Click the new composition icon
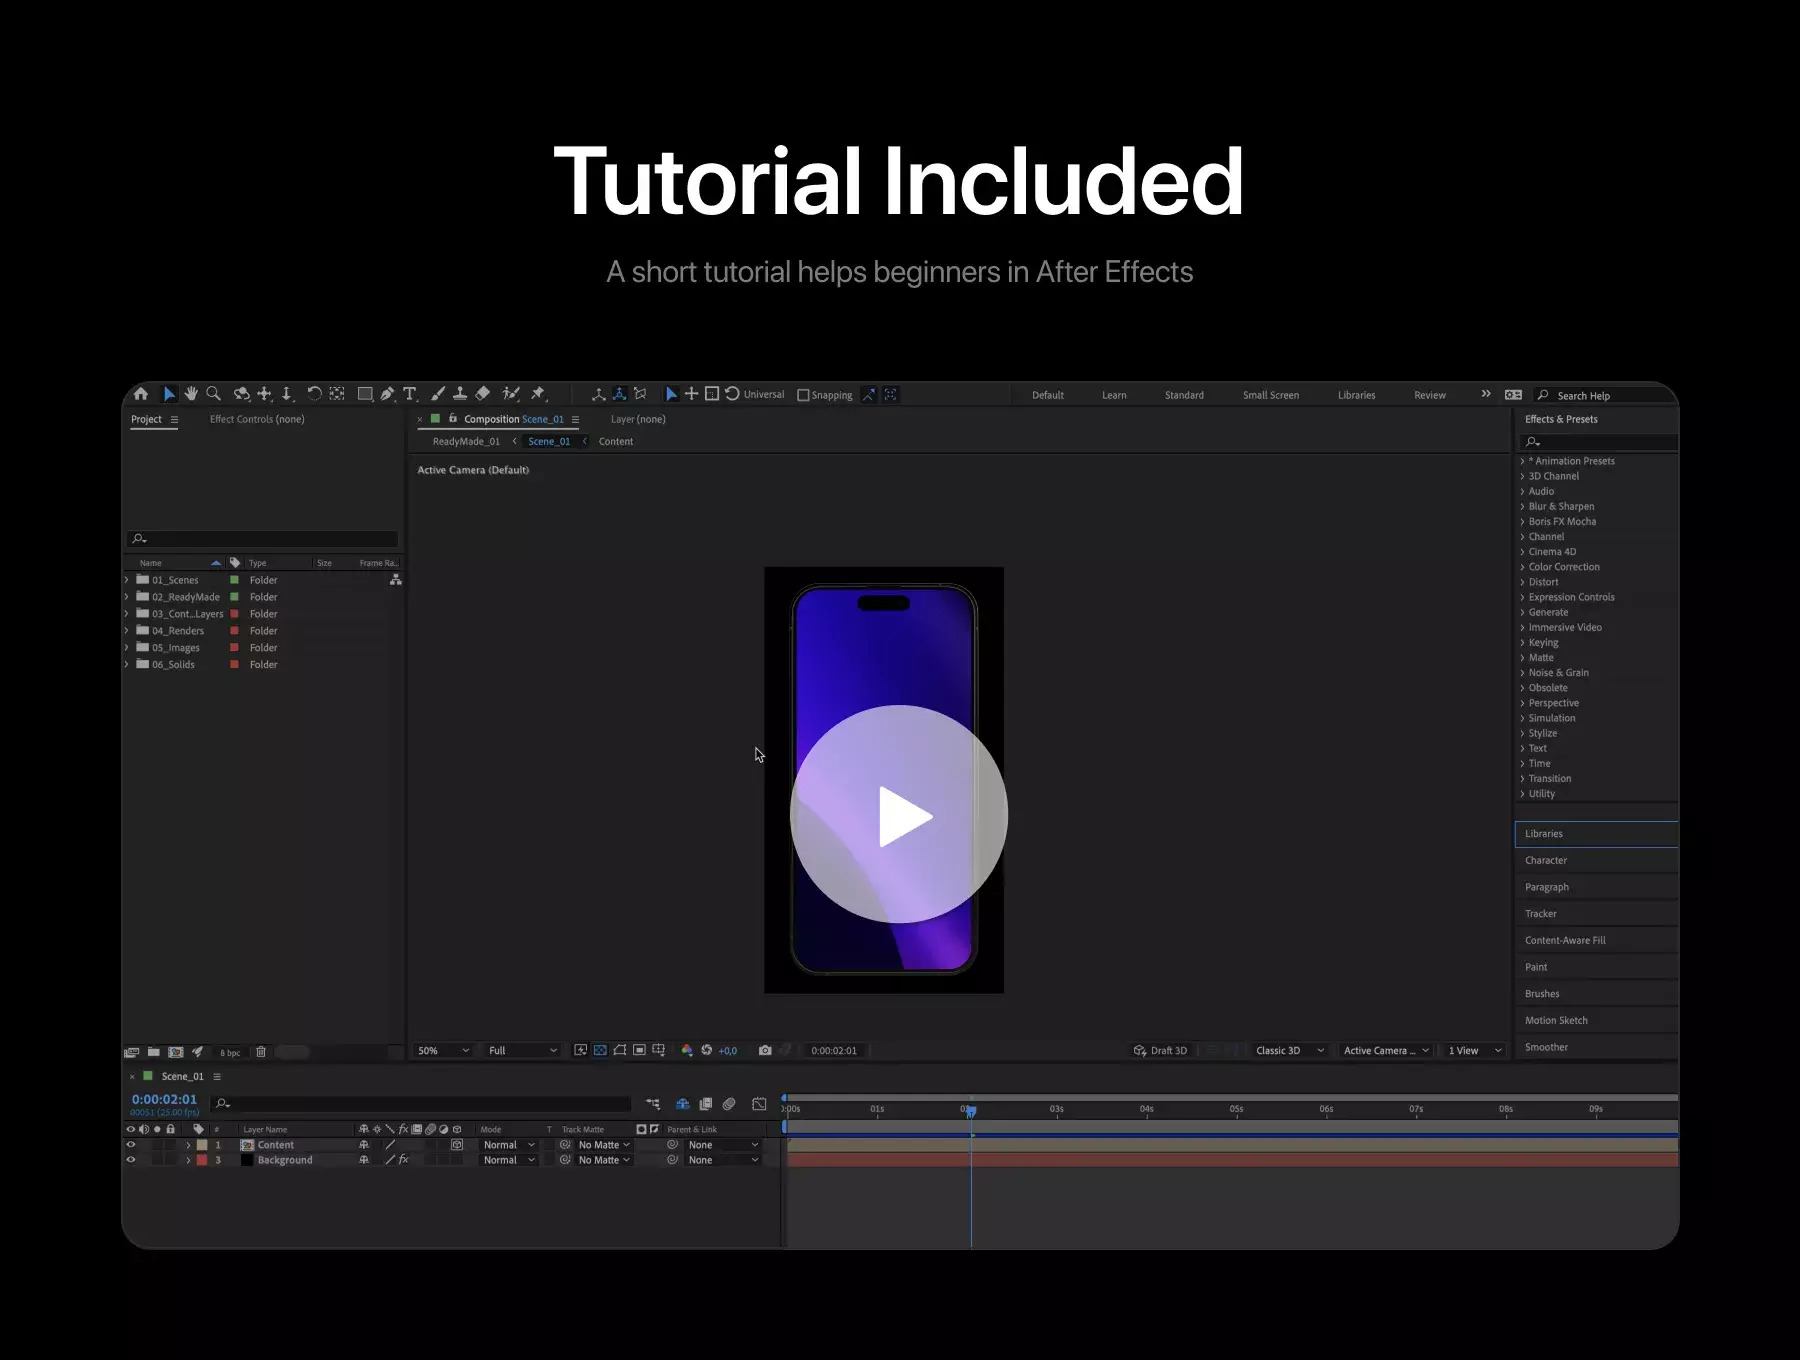This screenshot has height=1360, width=1800. [176, 1052]
